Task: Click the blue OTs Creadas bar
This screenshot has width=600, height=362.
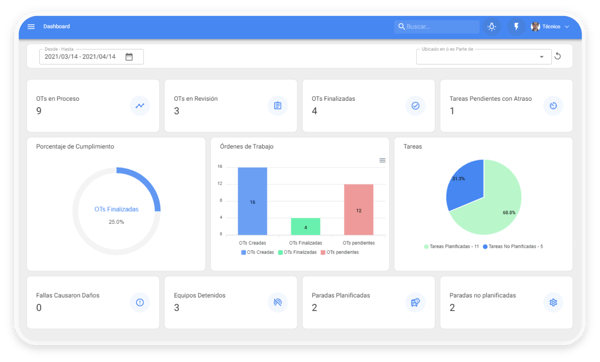Action: coord(253,201)
